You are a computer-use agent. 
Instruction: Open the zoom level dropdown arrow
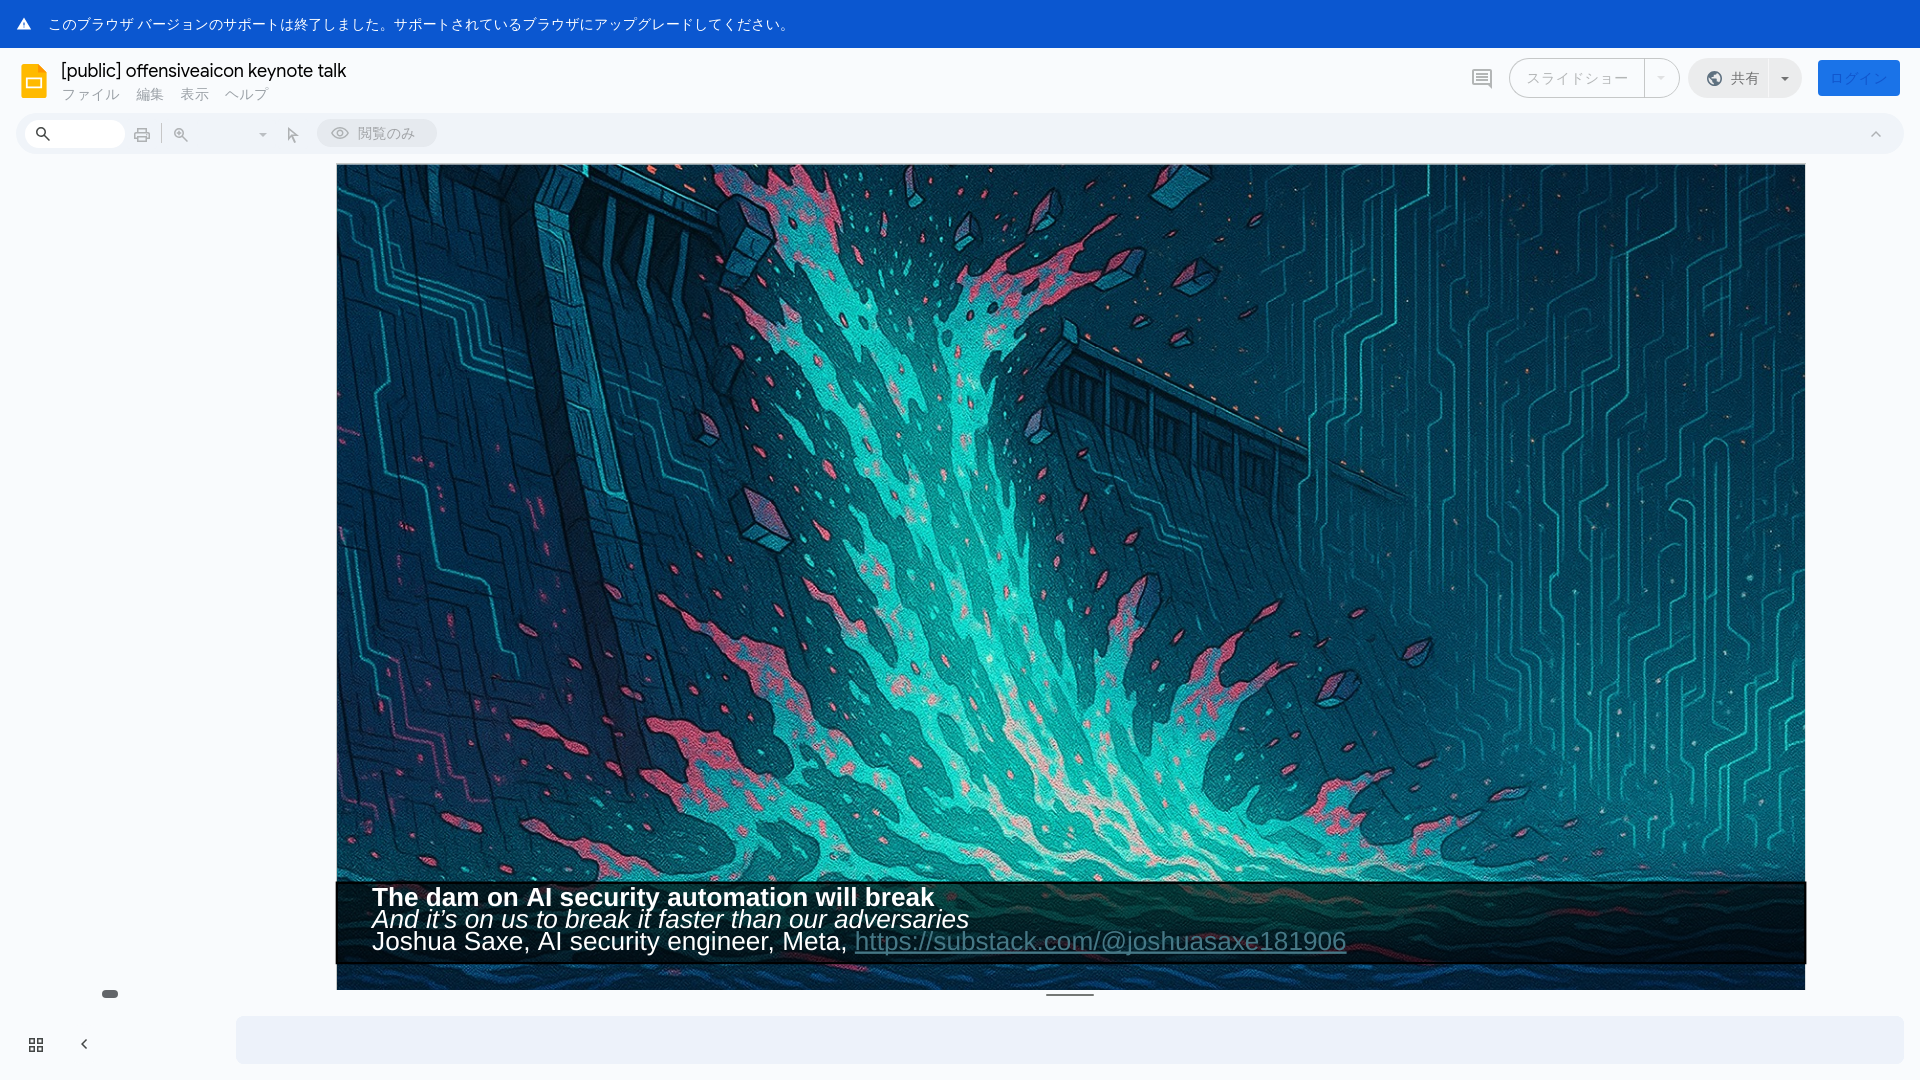[263, 134]
